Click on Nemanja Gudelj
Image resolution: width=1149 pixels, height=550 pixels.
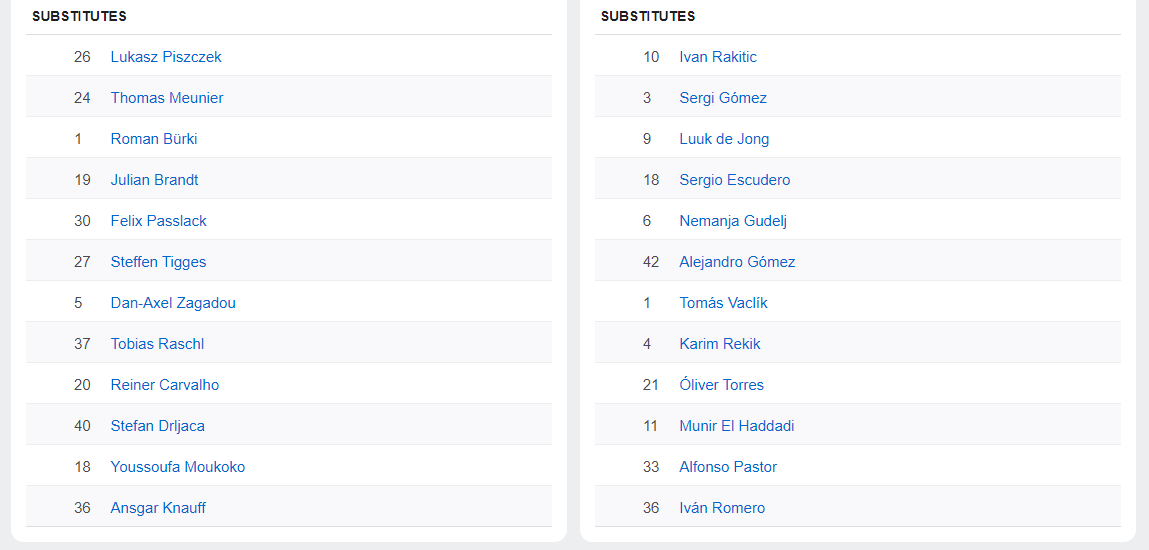point(733,221)
